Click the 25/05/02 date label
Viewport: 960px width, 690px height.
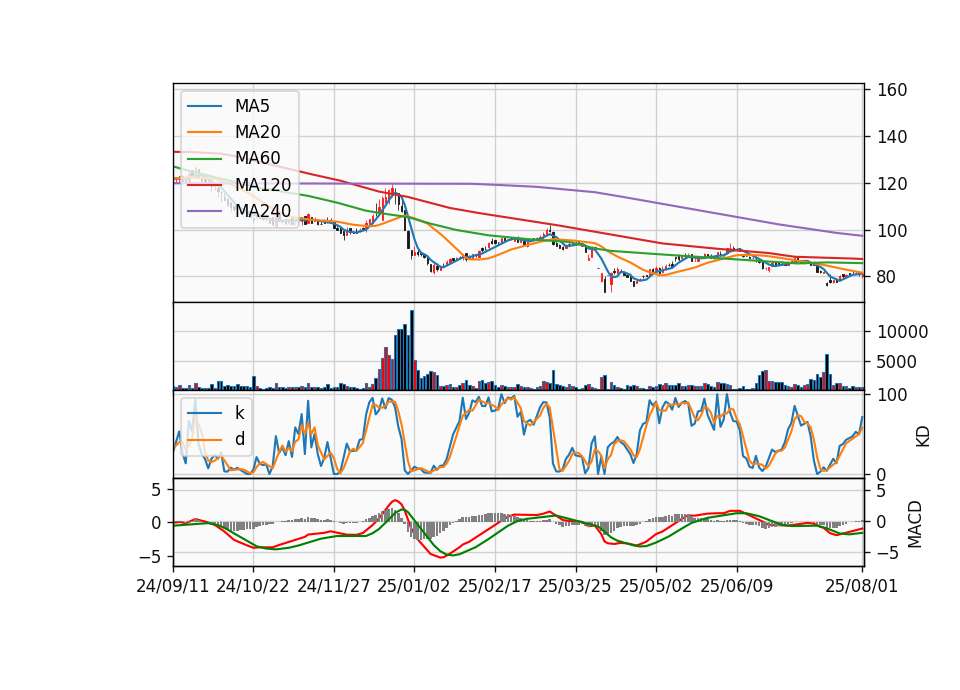[656, 586]
